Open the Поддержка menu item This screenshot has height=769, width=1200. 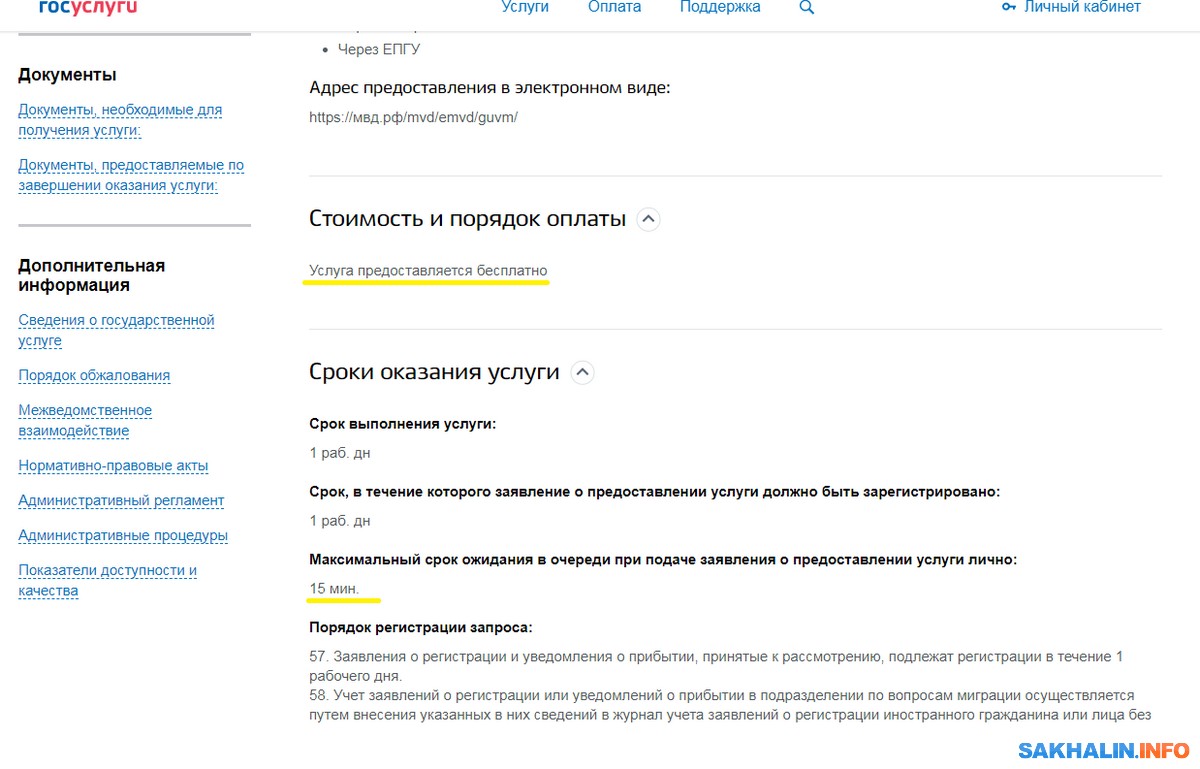coord(720,8)
